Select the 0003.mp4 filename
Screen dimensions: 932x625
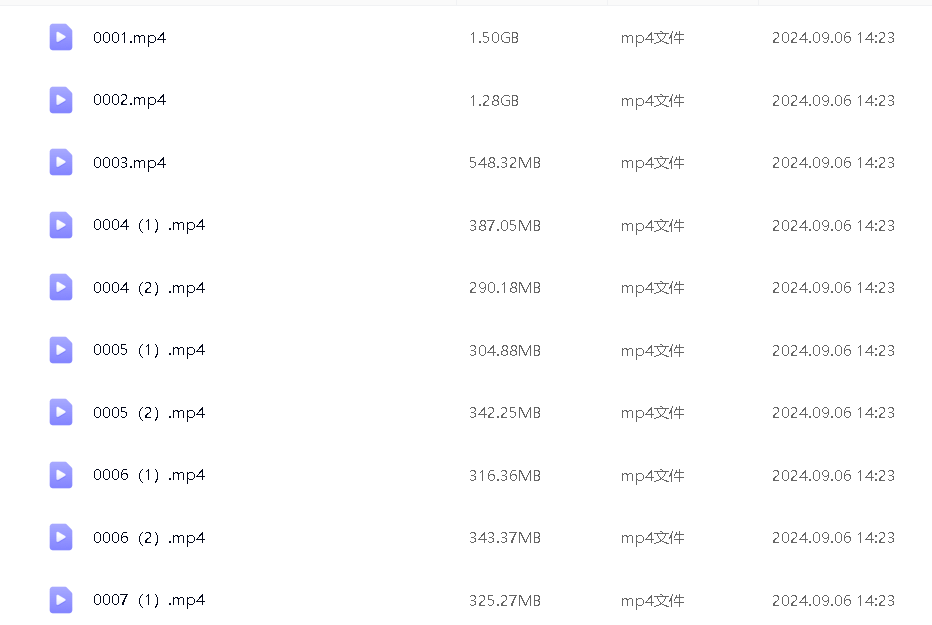[x=129, y=163]
